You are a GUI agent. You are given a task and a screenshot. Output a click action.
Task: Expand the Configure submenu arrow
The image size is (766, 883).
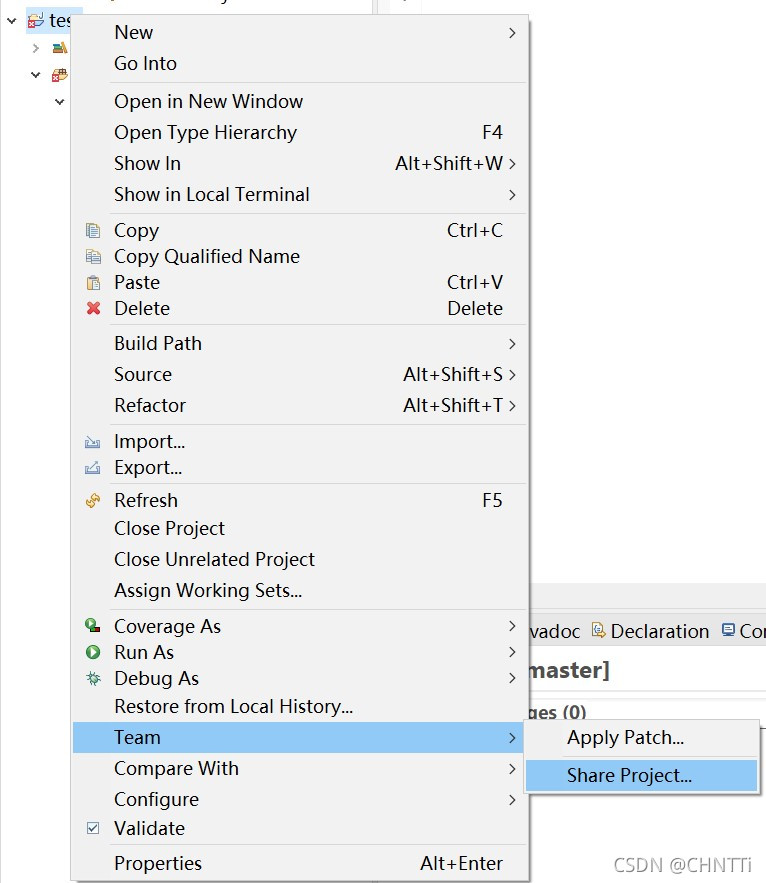click(x=512, y=800)
